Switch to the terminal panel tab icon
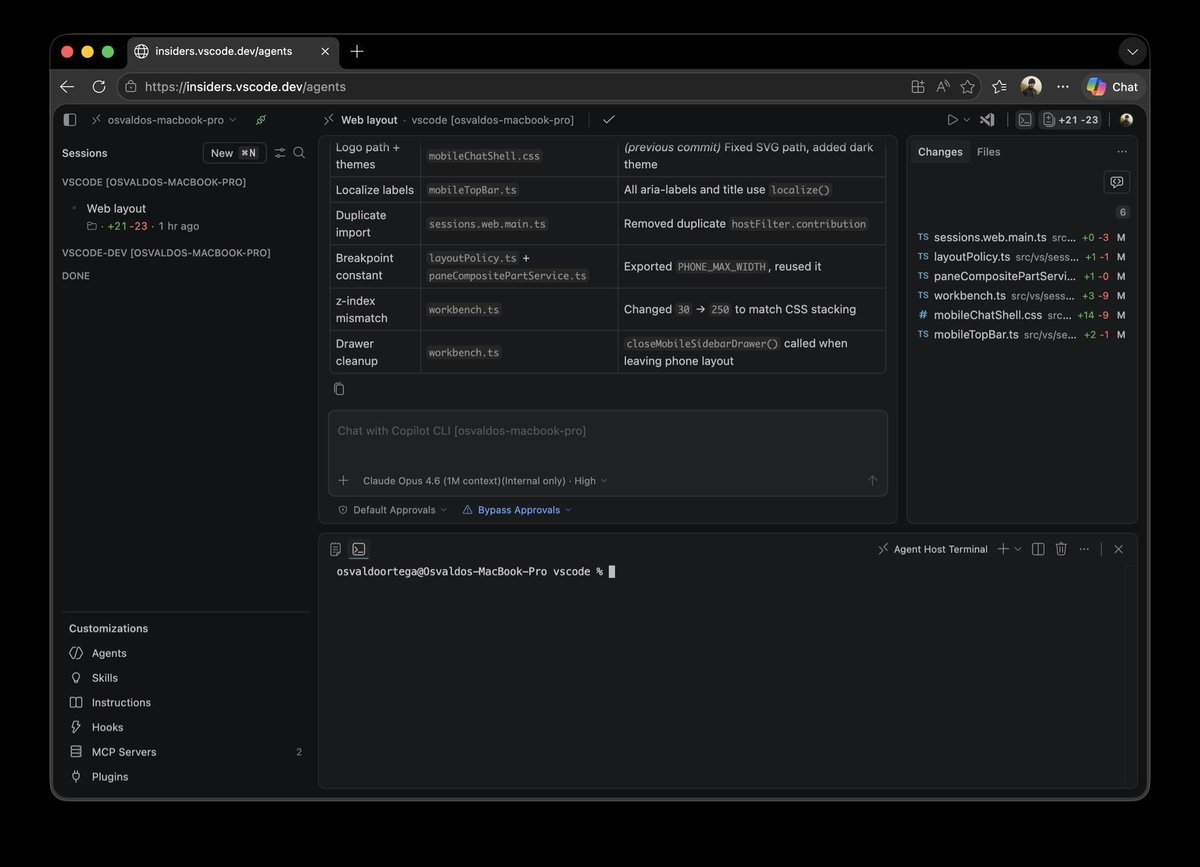The image size is (1200, 867). (359, 549)
